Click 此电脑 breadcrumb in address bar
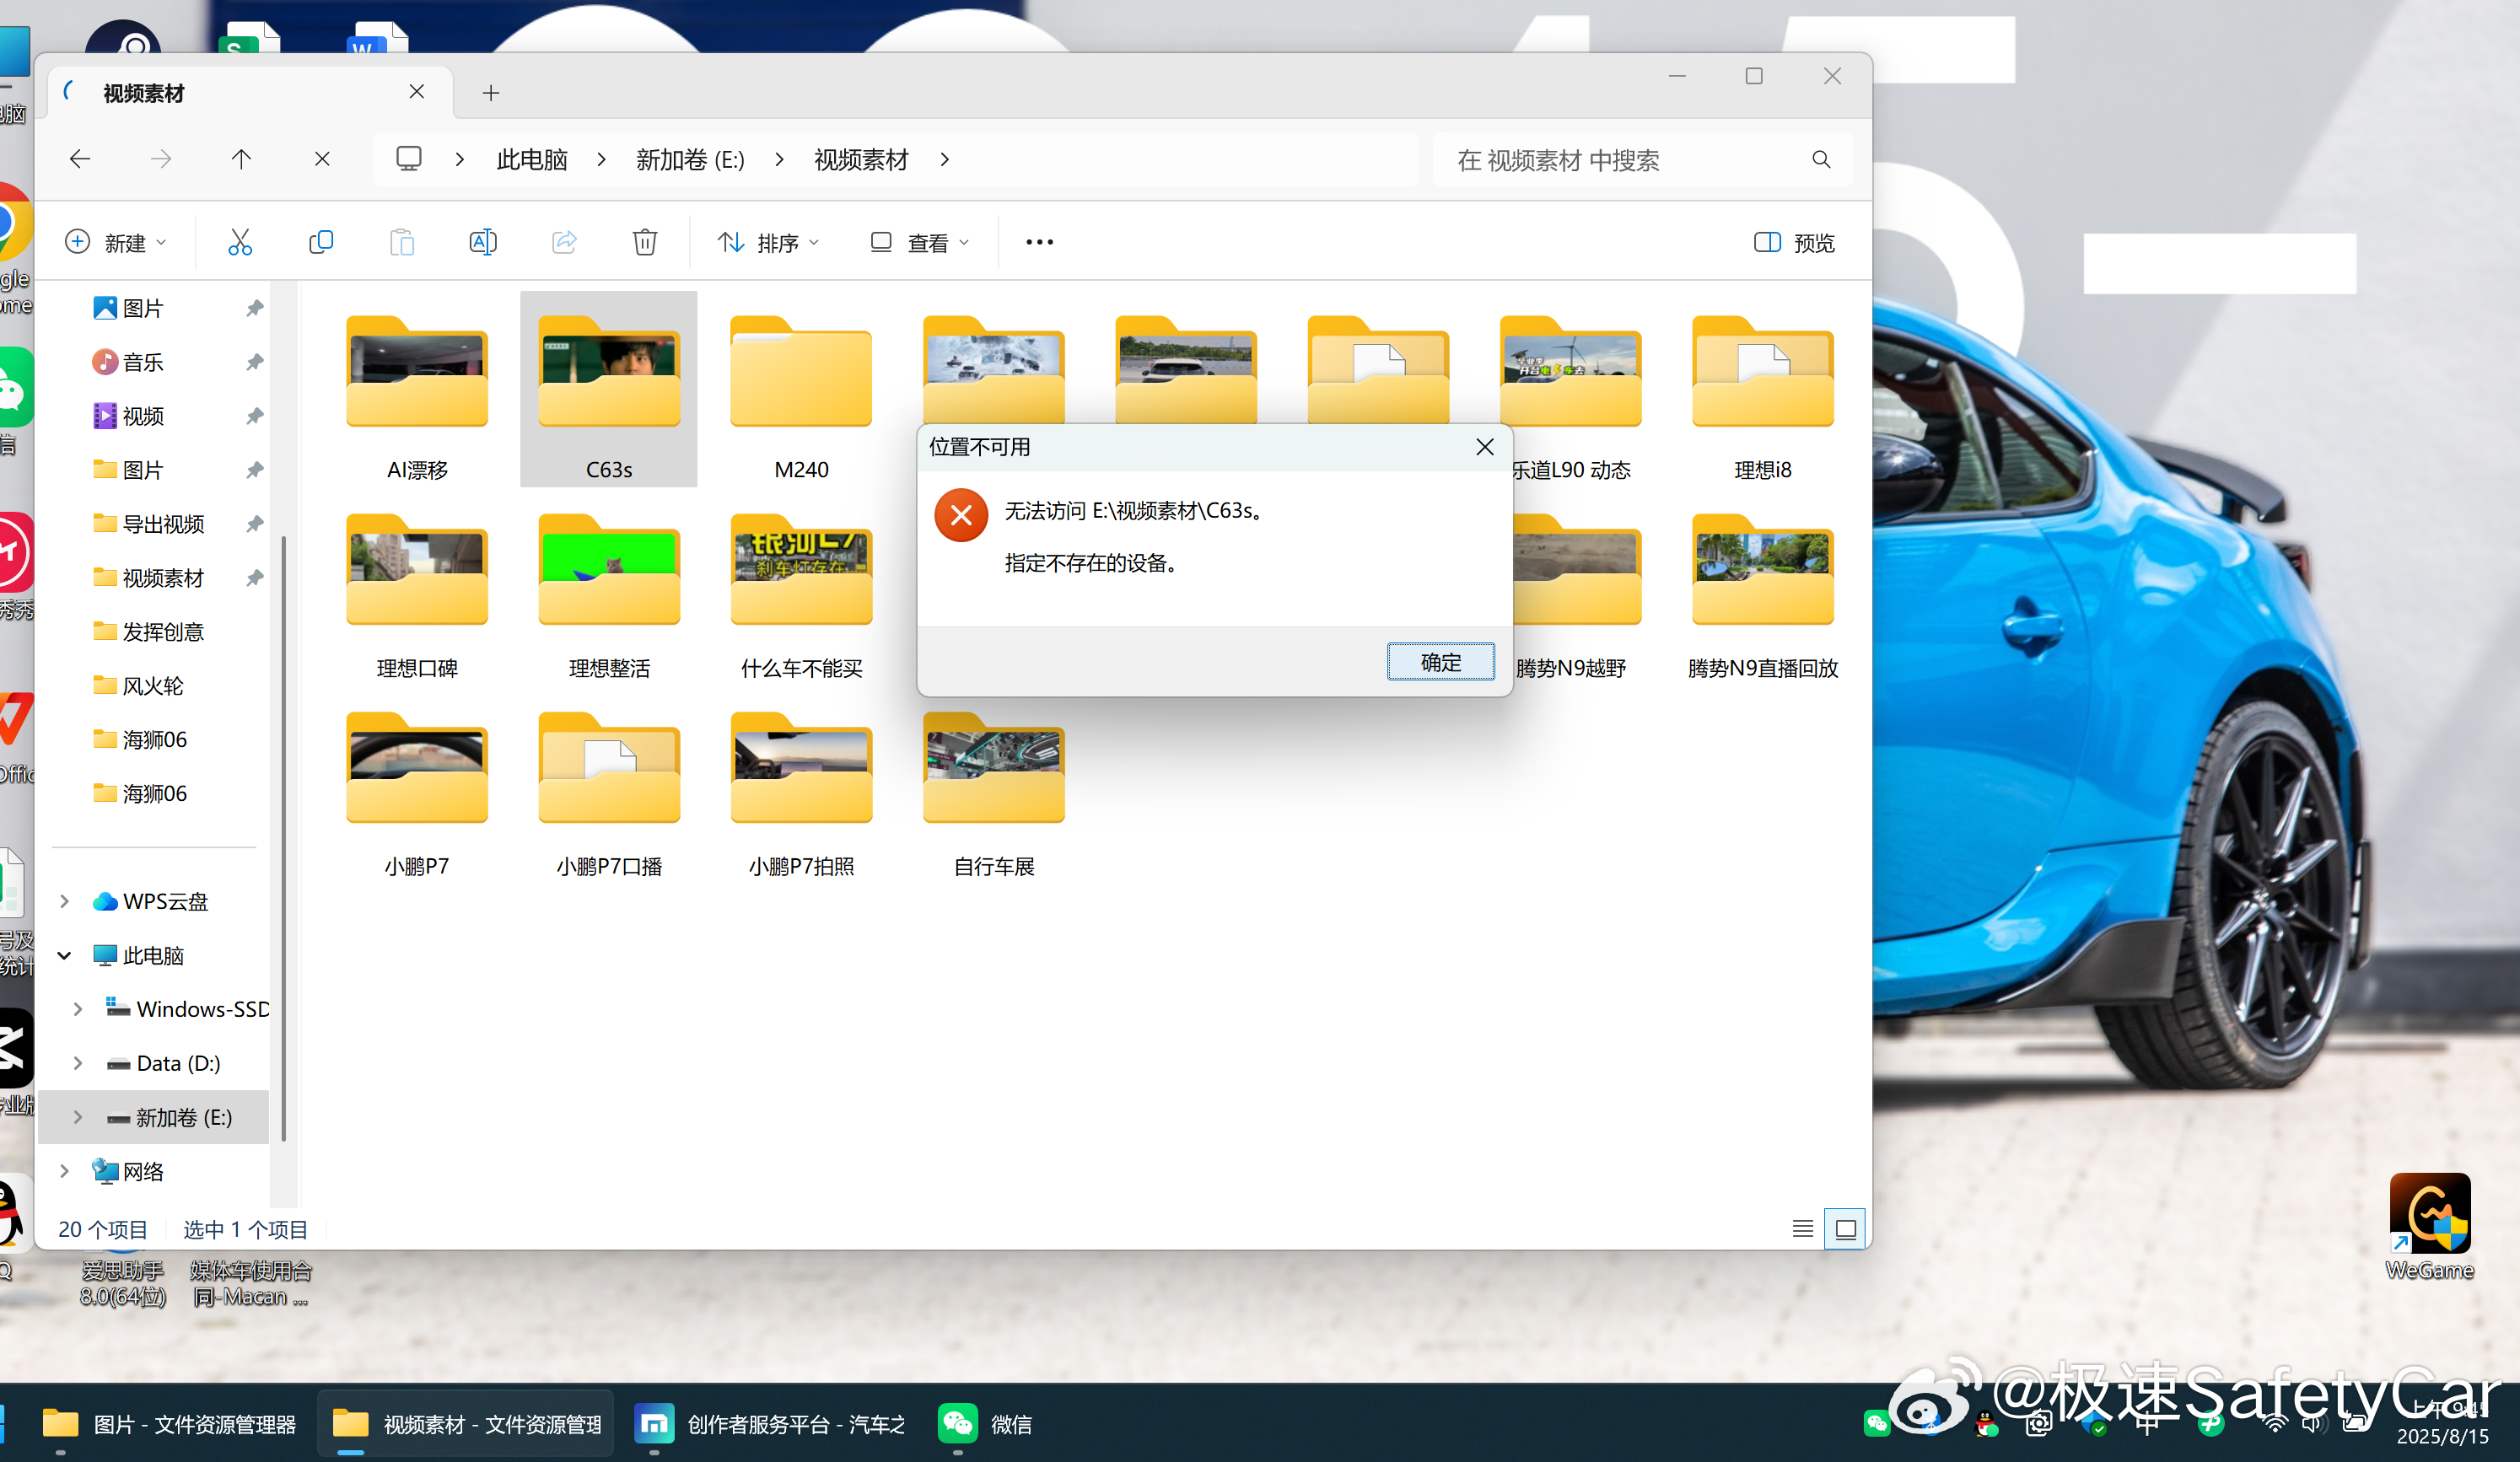 (532, 159)
